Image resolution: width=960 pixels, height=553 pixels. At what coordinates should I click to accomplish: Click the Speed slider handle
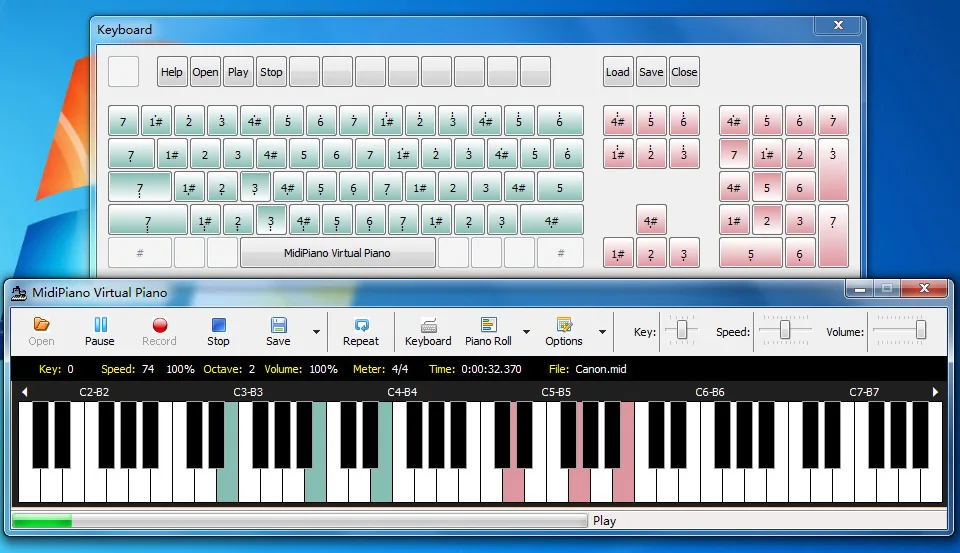point(785,330)
